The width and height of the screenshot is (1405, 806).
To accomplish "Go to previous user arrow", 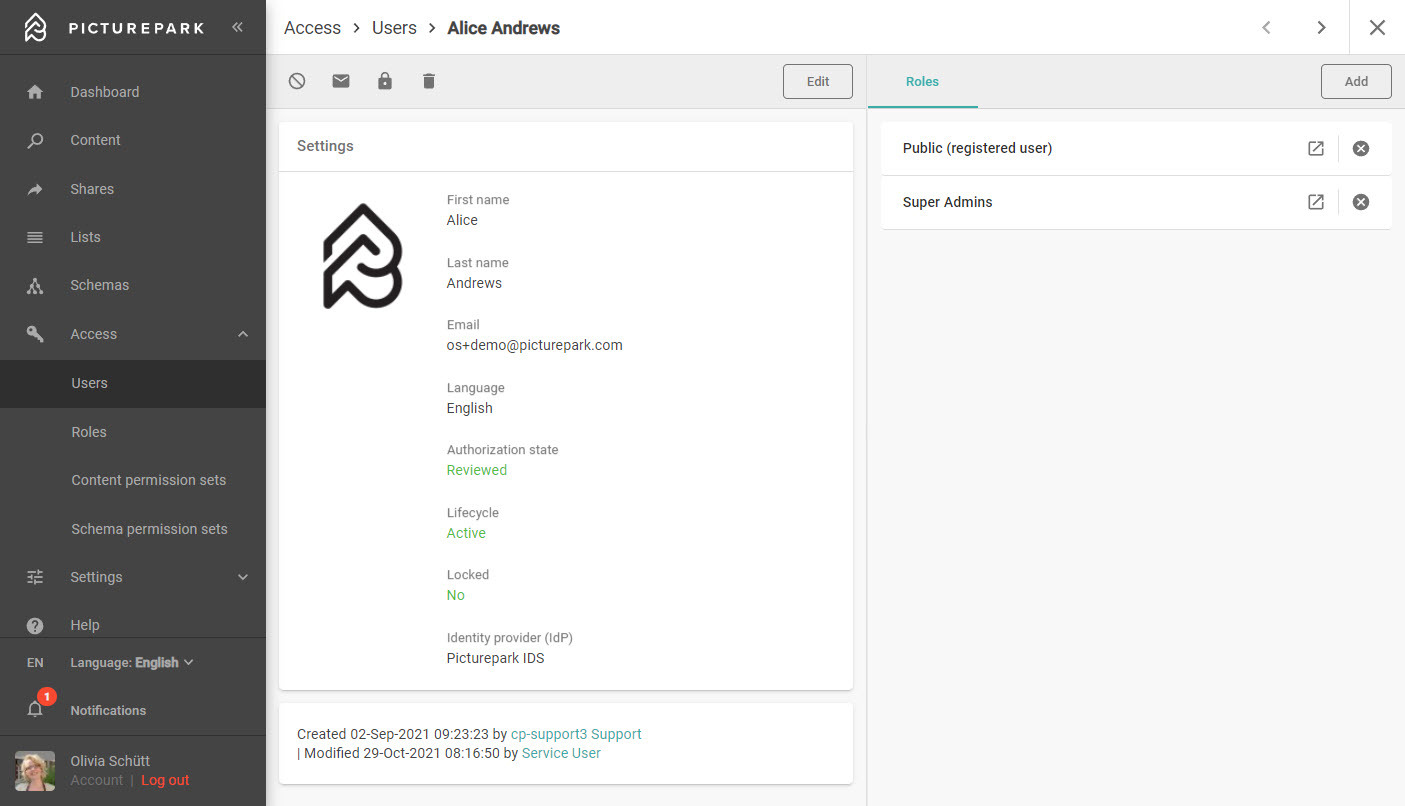I will point(1266,28).
